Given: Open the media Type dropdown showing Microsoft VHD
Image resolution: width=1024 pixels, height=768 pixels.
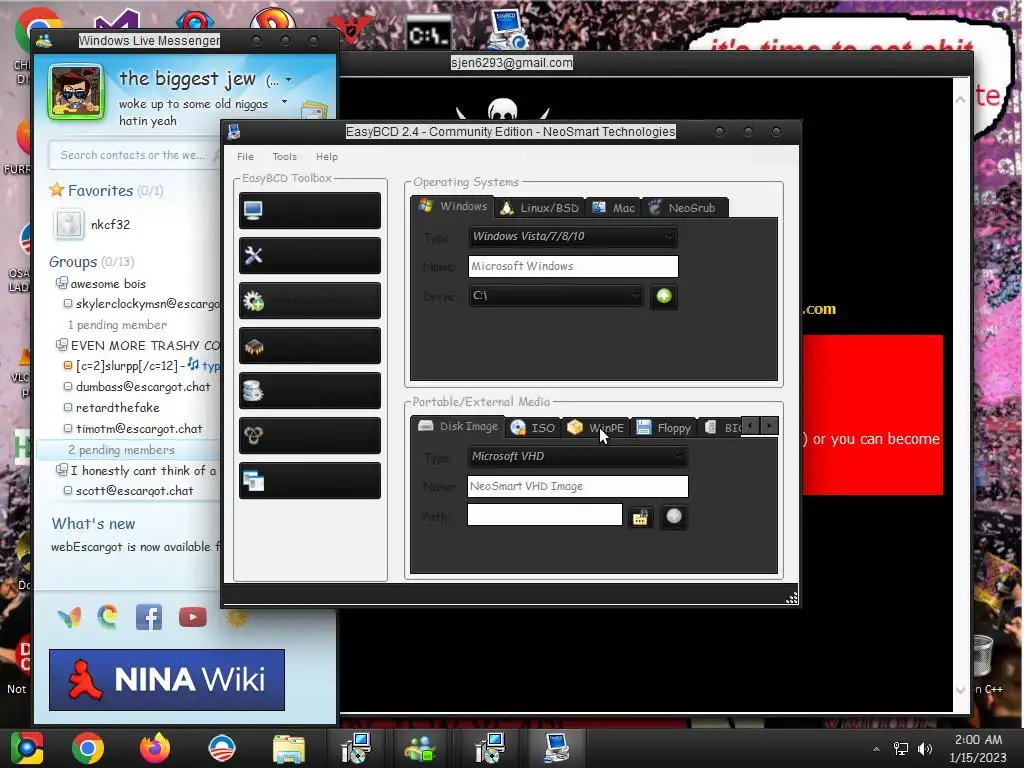Looking at the screenshot, I should (x=577, y=456).
